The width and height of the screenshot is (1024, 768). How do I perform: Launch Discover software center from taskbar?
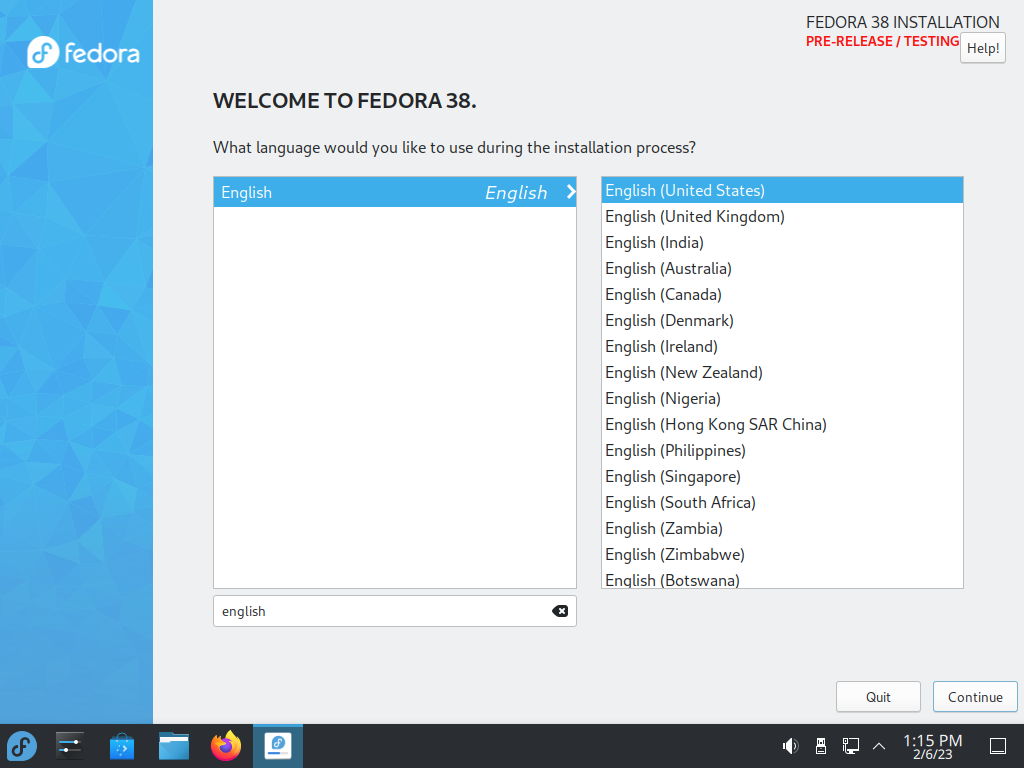(x=121, y=746)
